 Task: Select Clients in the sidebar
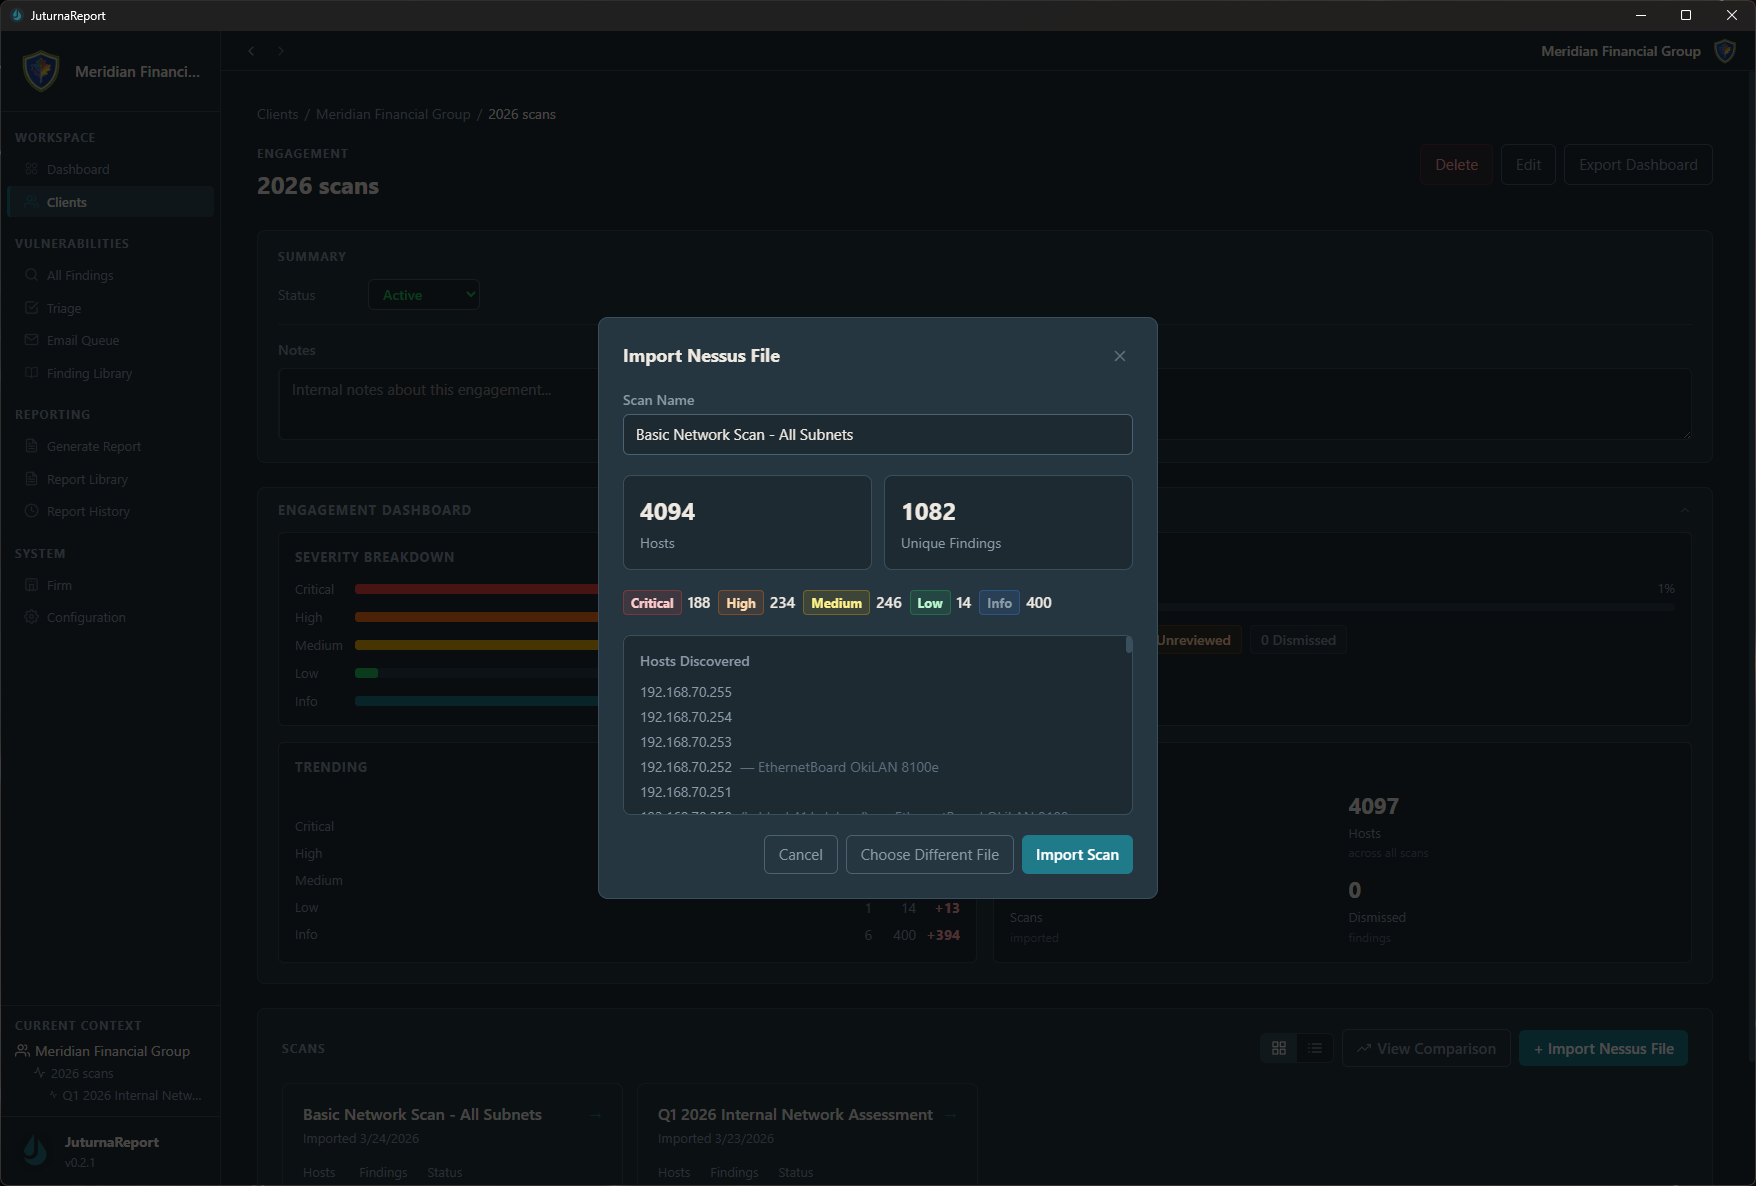(66, 201)
